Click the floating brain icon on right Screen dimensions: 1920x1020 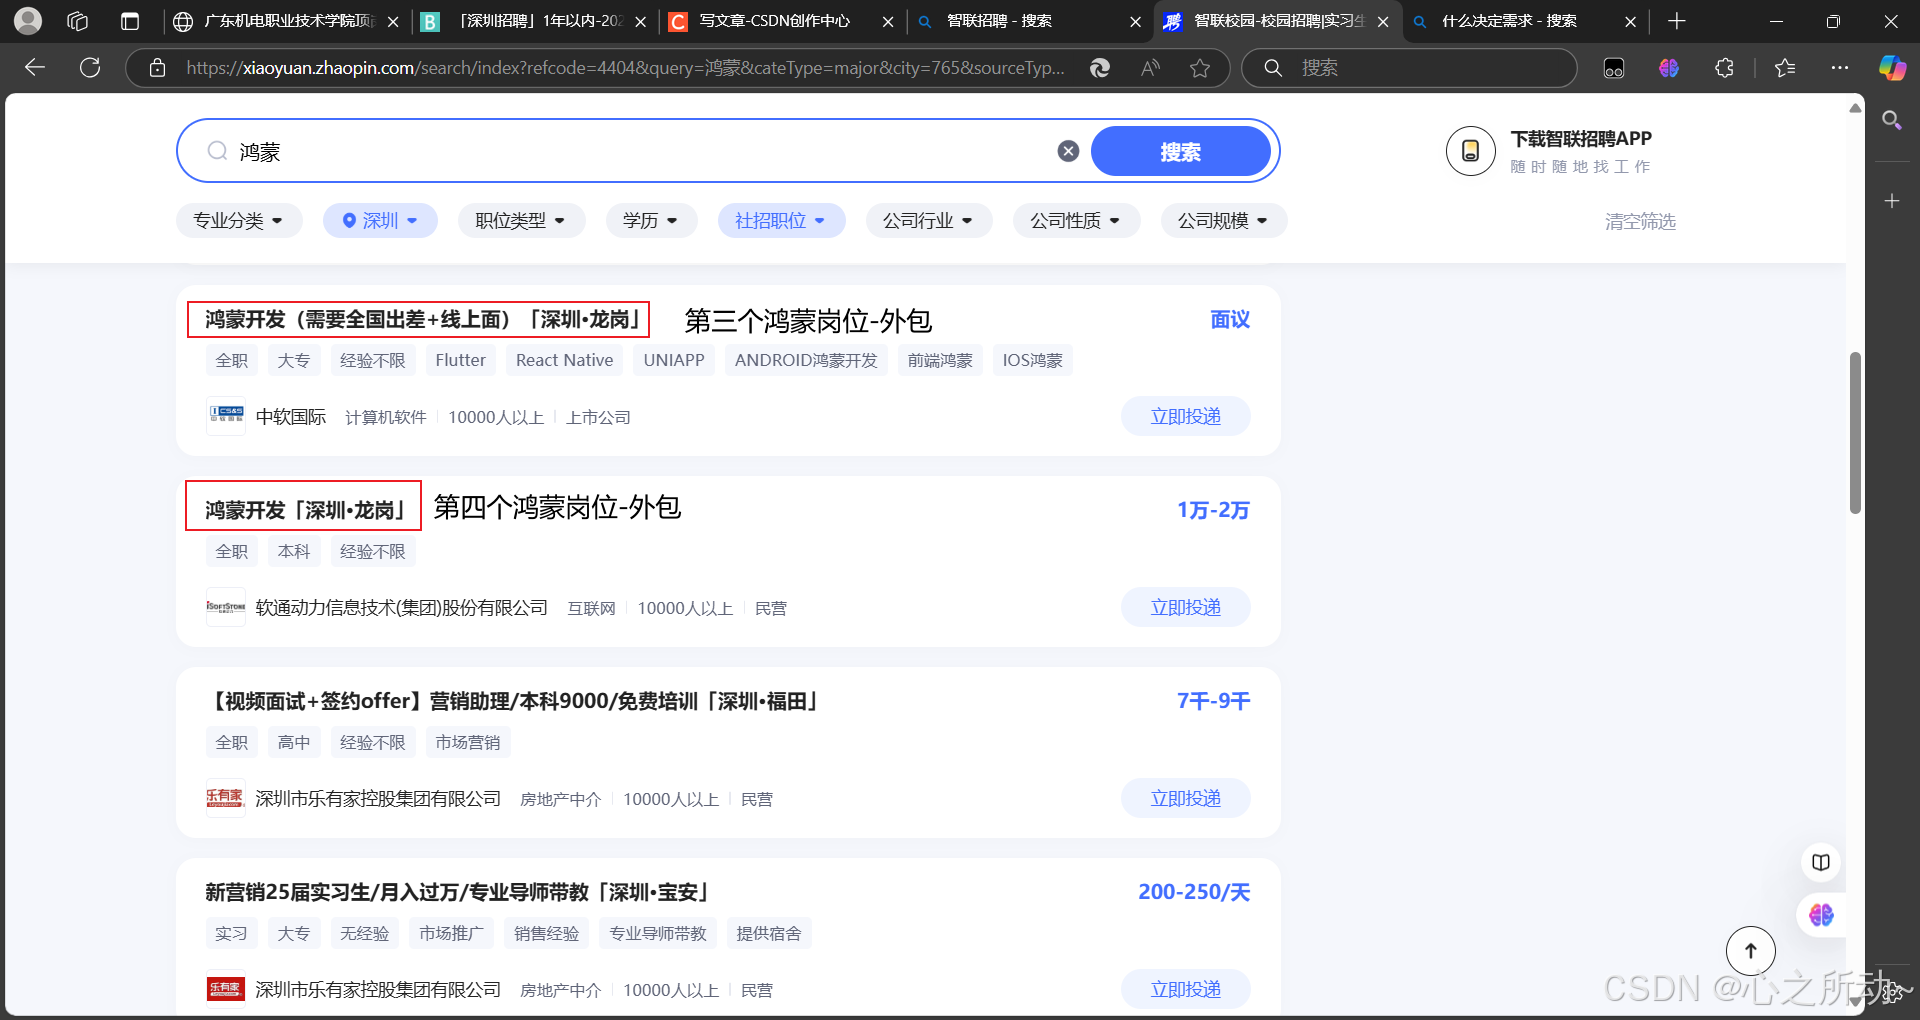[x=1821, y=915]
